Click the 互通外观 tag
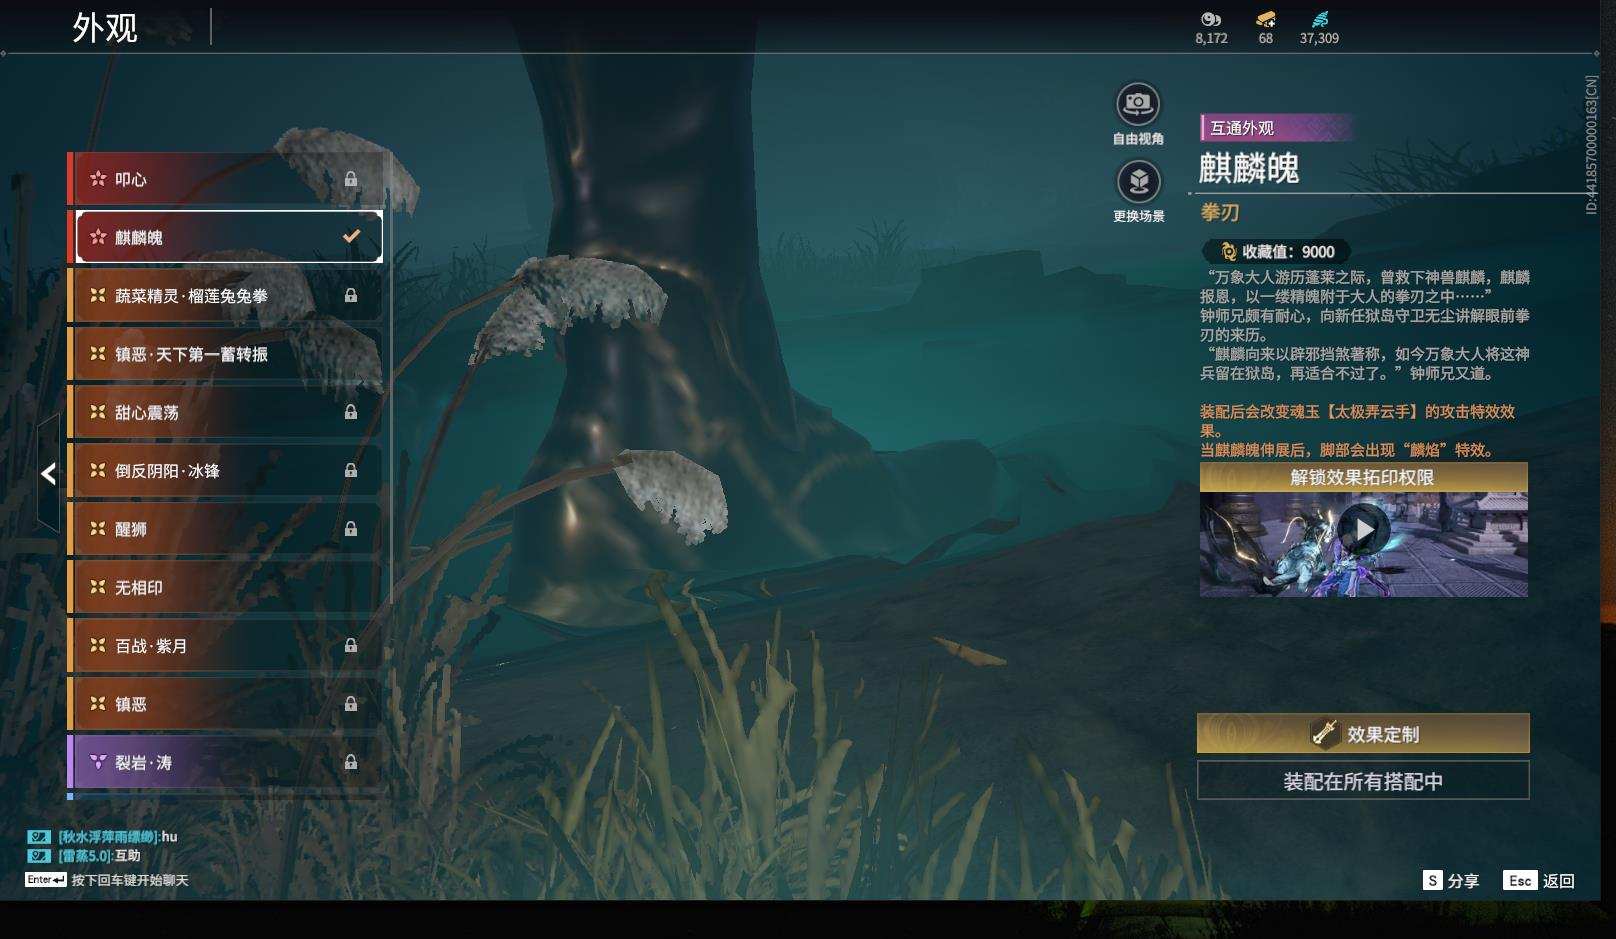The image size is (1616, 939). point(1278,128)
